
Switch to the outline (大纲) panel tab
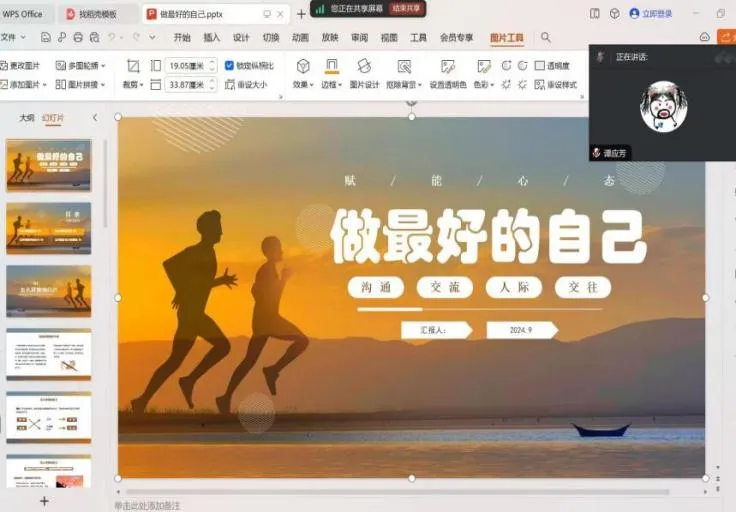click(27, 118)
